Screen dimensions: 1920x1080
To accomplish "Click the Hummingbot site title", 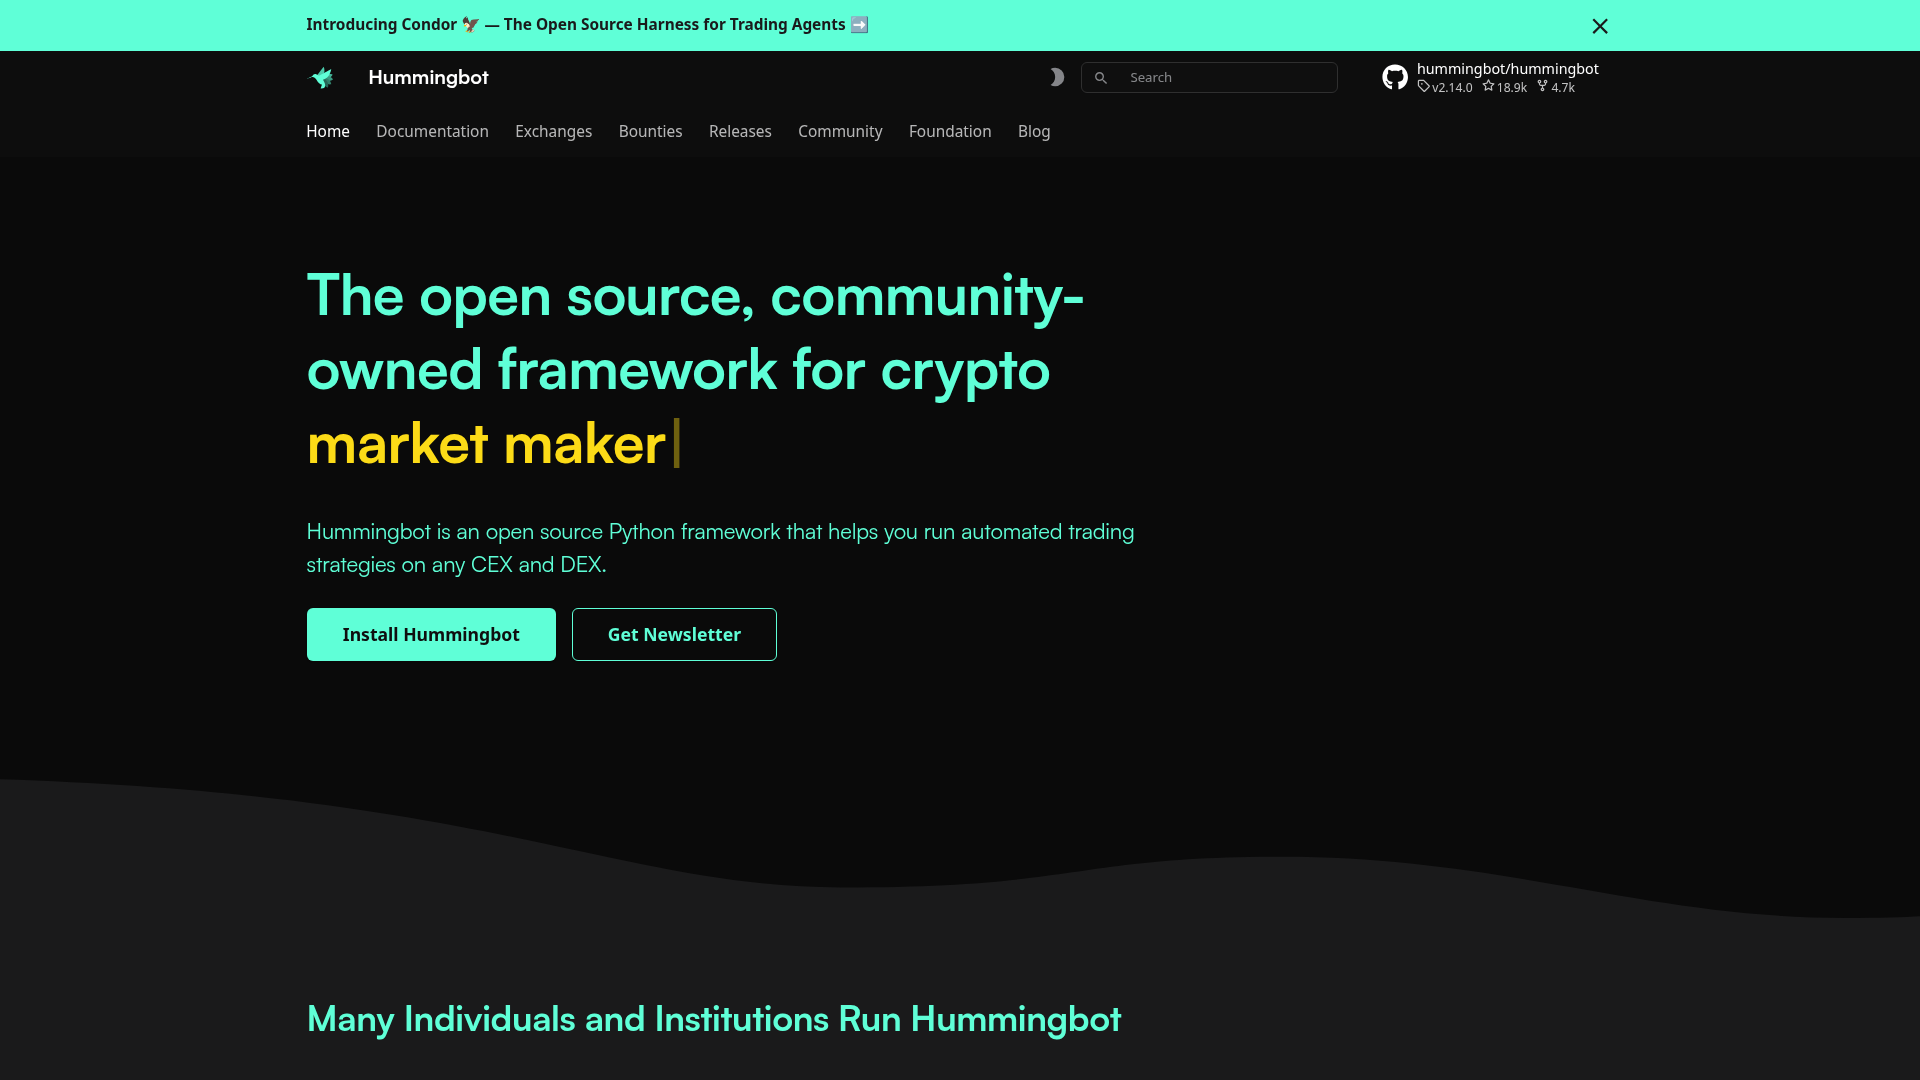I will click(428, 77).
